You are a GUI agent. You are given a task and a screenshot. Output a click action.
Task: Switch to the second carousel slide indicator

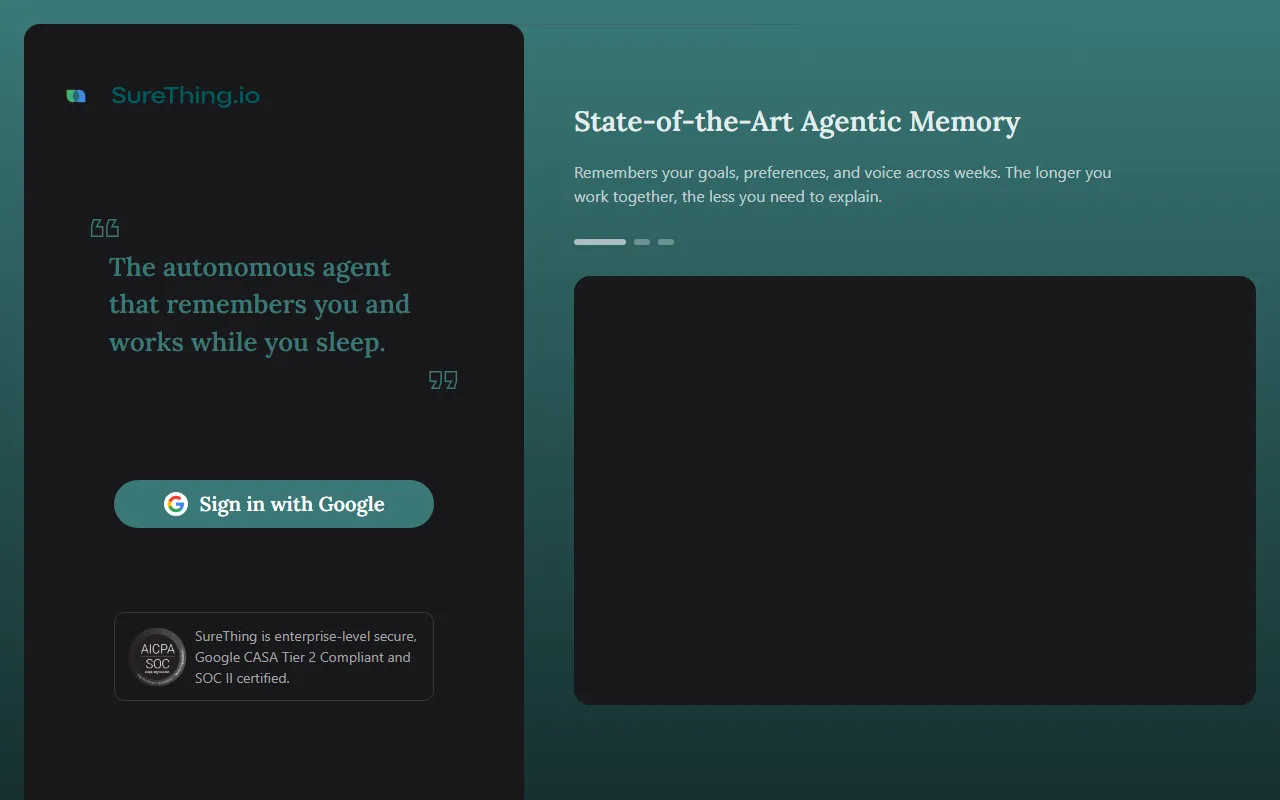pos(642,242)
